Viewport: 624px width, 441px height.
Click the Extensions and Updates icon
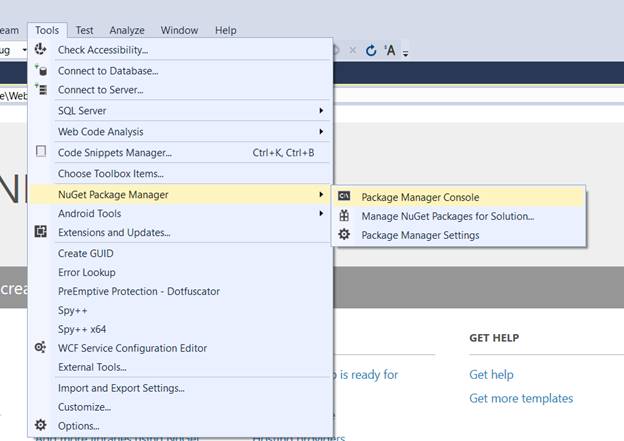[41, 232]
